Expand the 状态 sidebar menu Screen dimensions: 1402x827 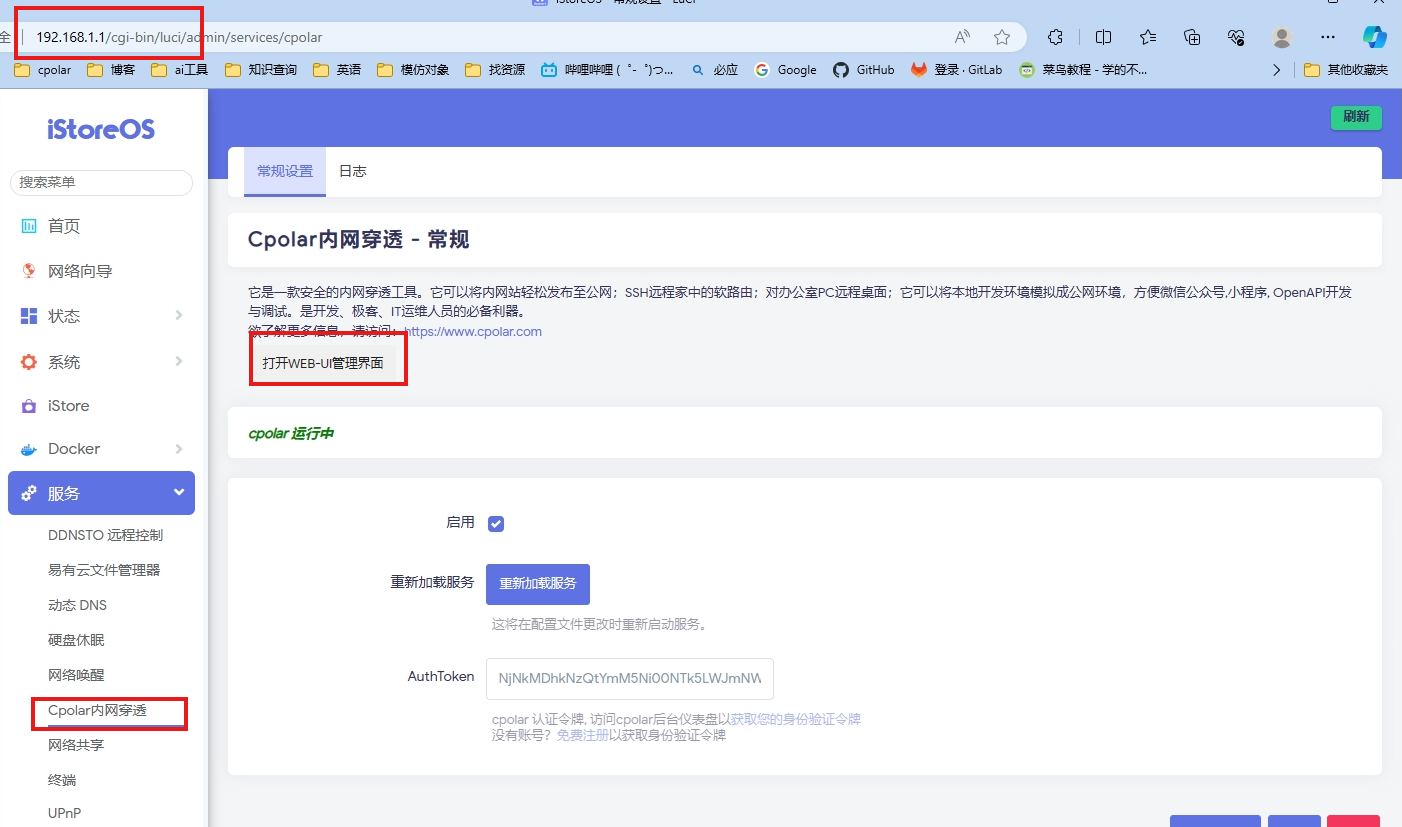[101, 316]
